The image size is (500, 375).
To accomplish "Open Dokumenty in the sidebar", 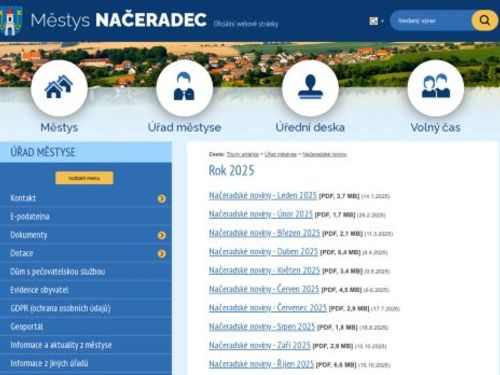I will [29, 235].
